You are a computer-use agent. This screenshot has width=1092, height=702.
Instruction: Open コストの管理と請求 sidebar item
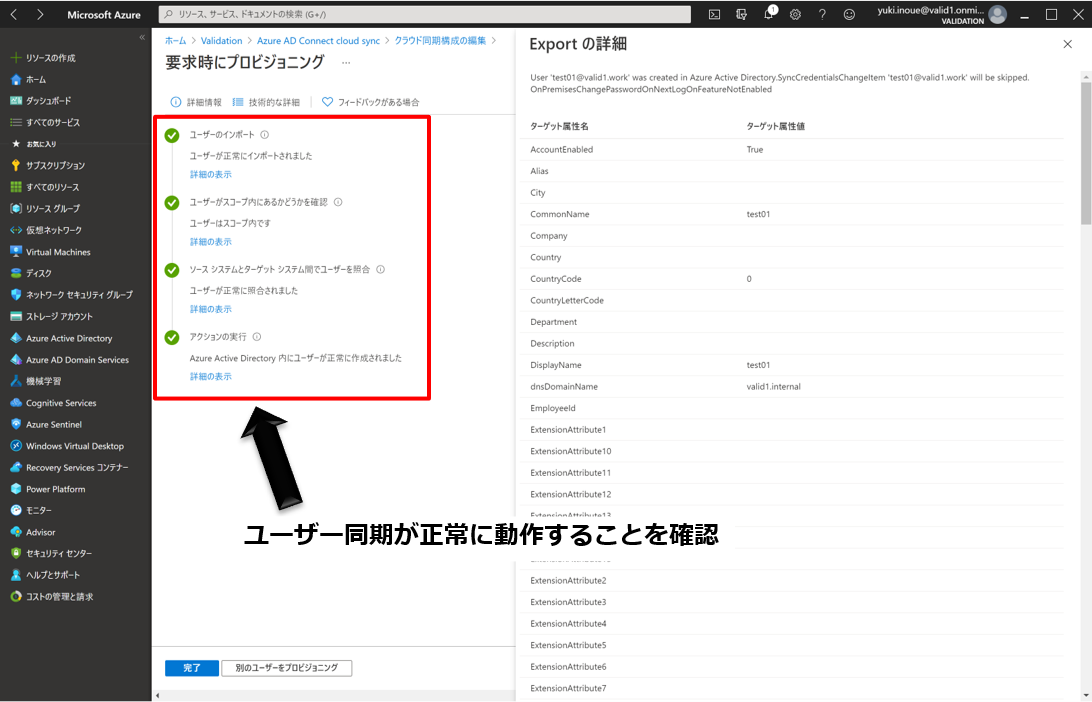pyautogui.click(x=52, y=597)
